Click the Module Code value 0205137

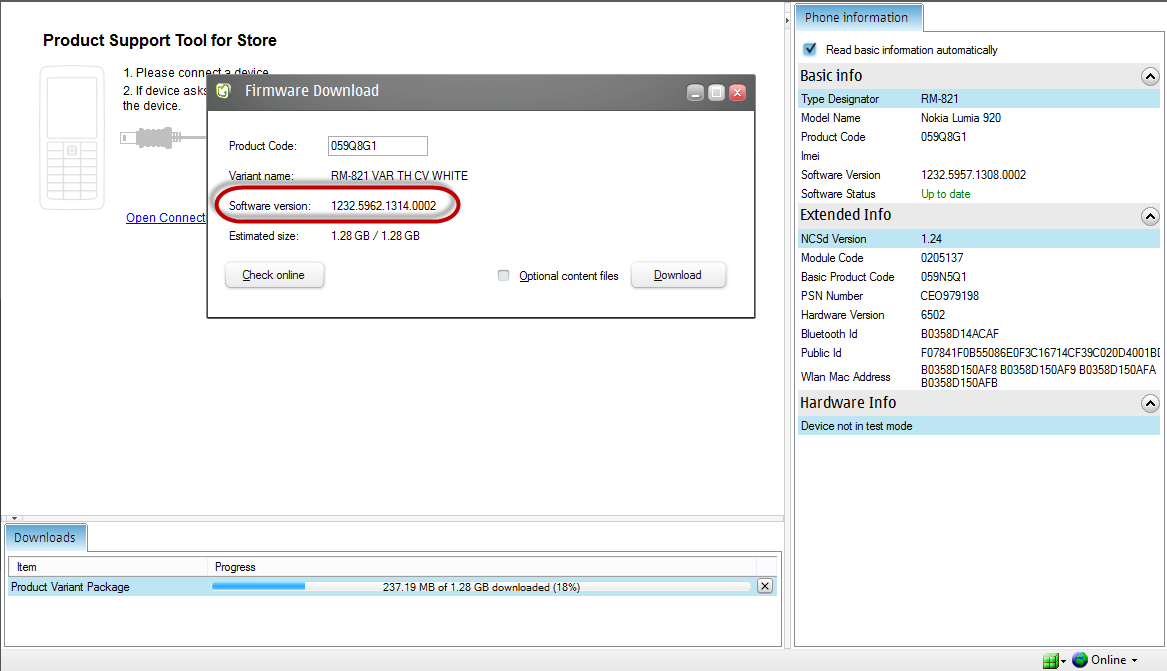[942, 258]
